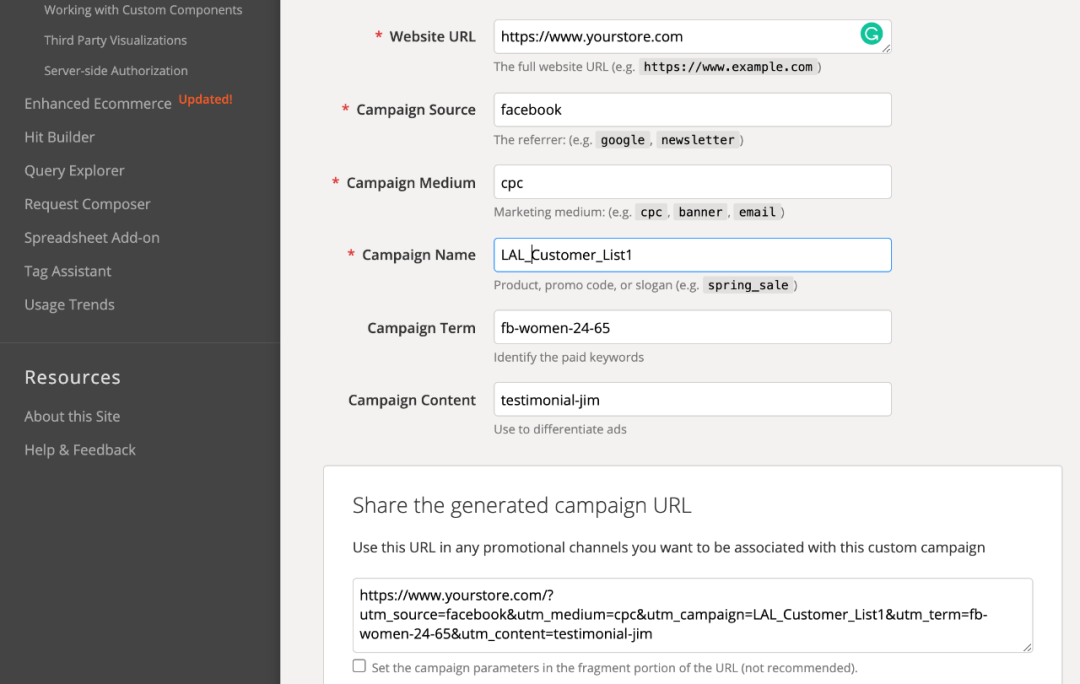Click the Campaign Name field LAL_Customer_List1

coord(692,255)
